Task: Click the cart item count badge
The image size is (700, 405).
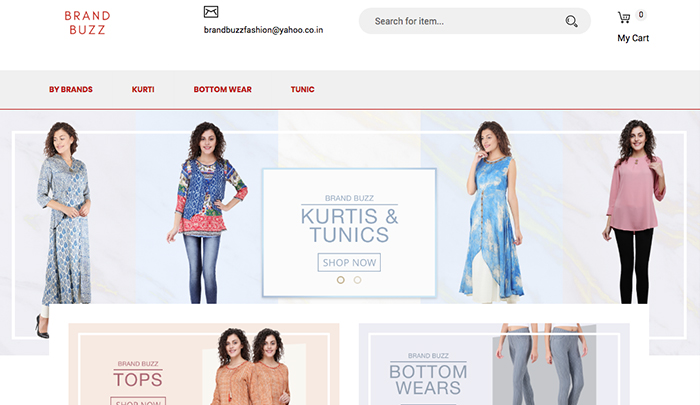Action: tap(641, 15)
